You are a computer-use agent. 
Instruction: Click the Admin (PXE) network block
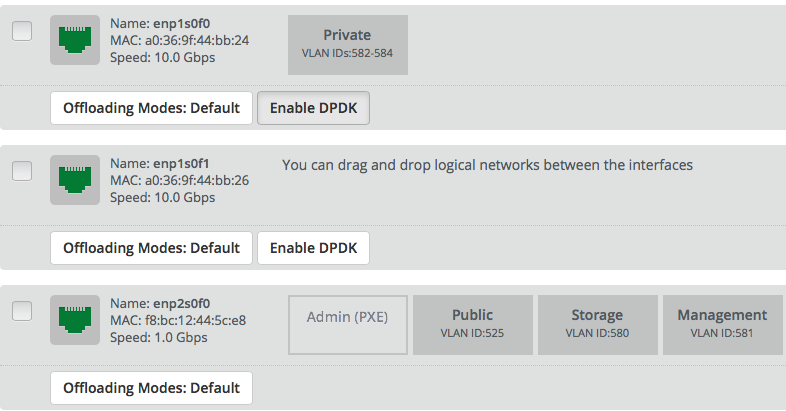[x=348, y=324]
